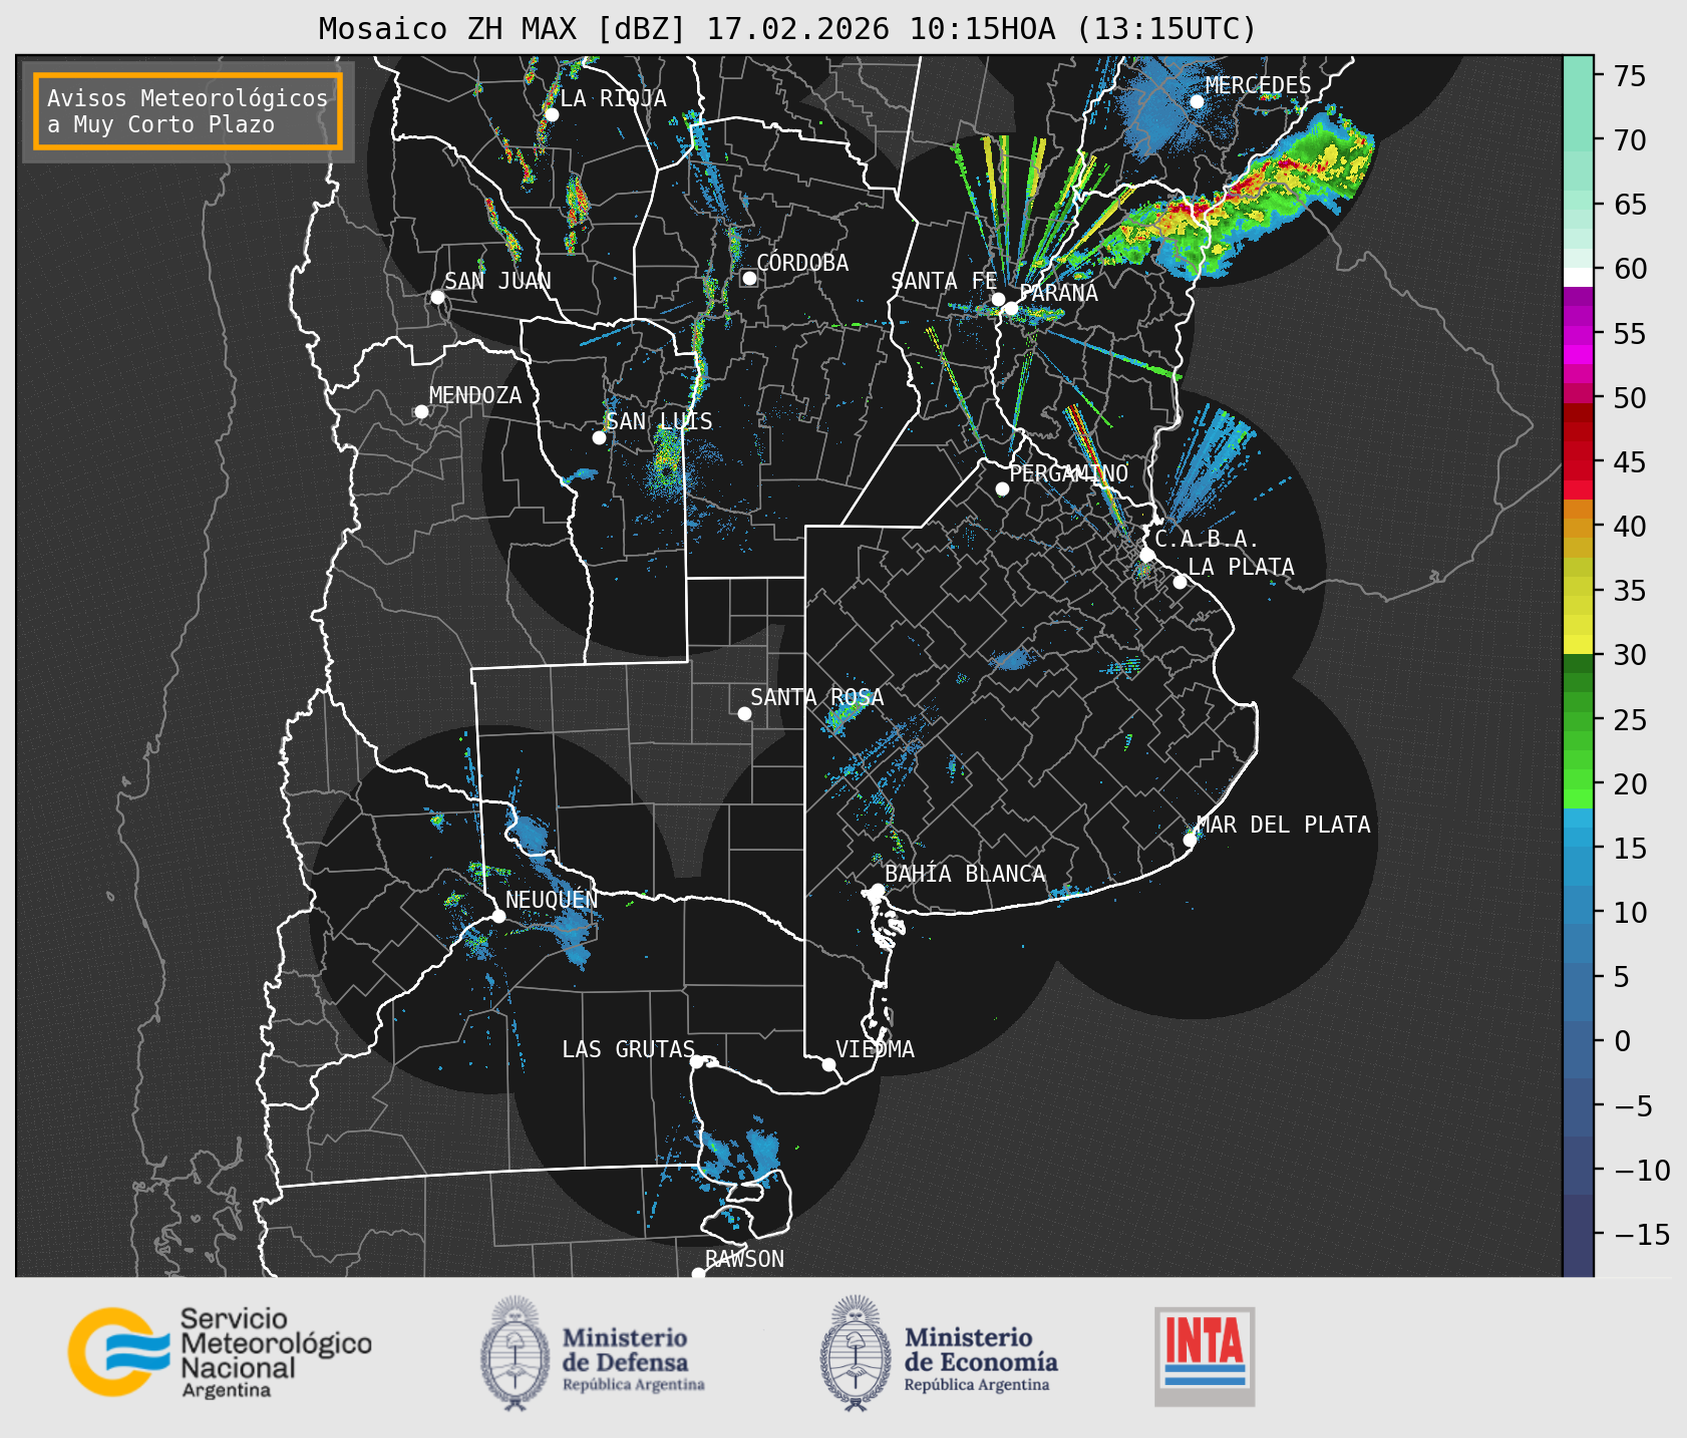The height and width of the screenshot is (1438, 1687).
Task: Click the MERCEDES map label
Action: [x=1258, y=86]
